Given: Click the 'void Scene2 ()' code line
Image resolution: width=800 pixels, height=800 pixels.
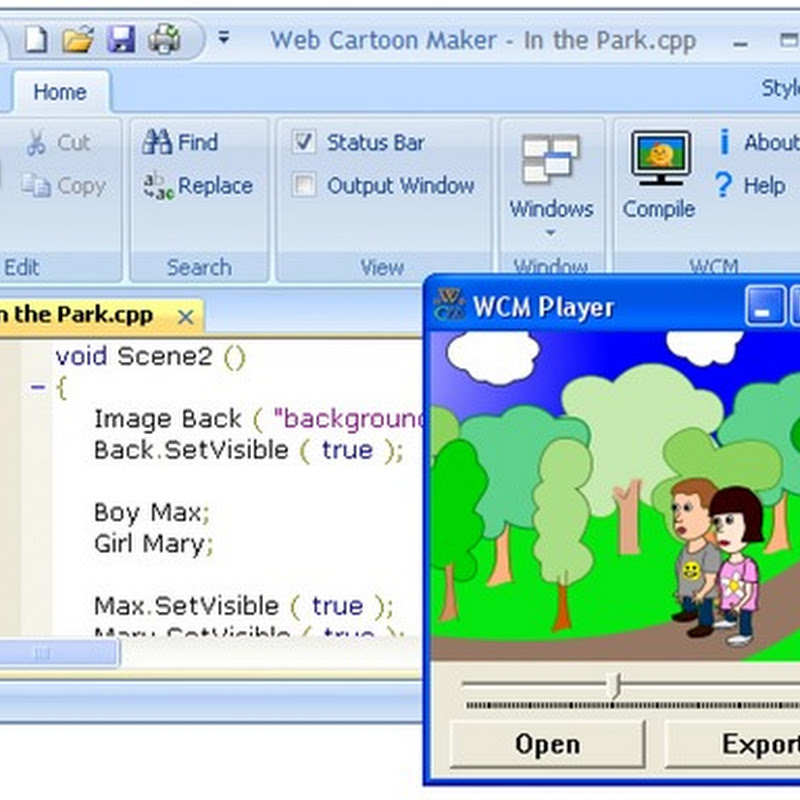Looking at the screenshot, I should [151, 357].
